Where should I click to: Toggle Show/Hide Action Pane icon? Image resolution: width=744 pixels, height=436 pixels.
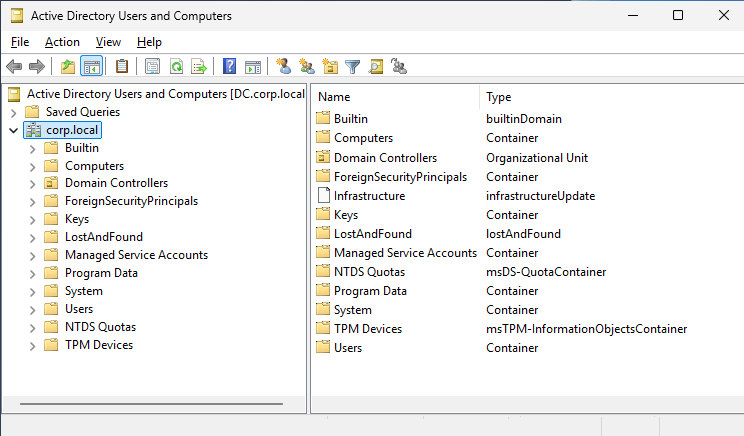253,66
